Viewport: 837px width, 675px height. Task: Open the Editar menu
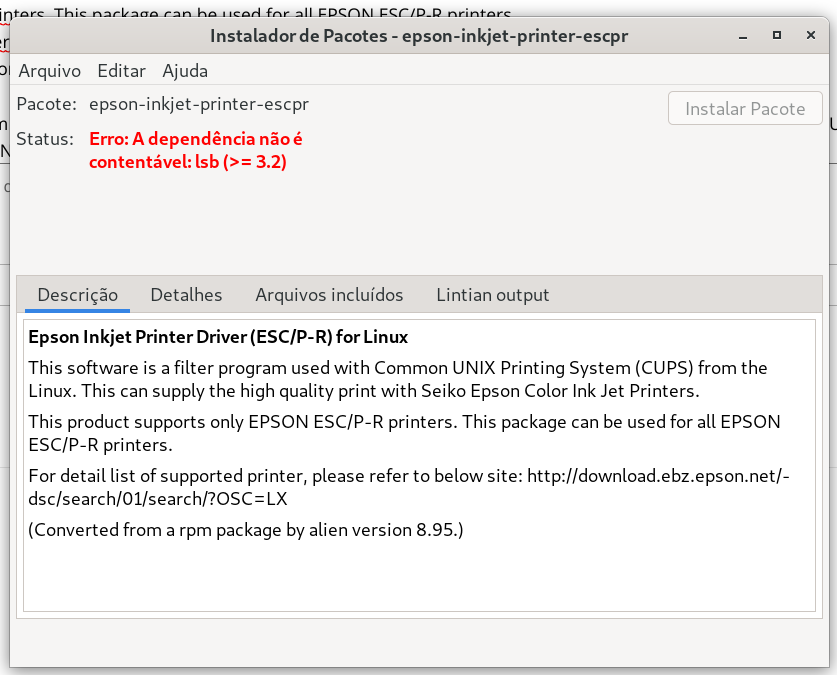(x=121, y=70)
